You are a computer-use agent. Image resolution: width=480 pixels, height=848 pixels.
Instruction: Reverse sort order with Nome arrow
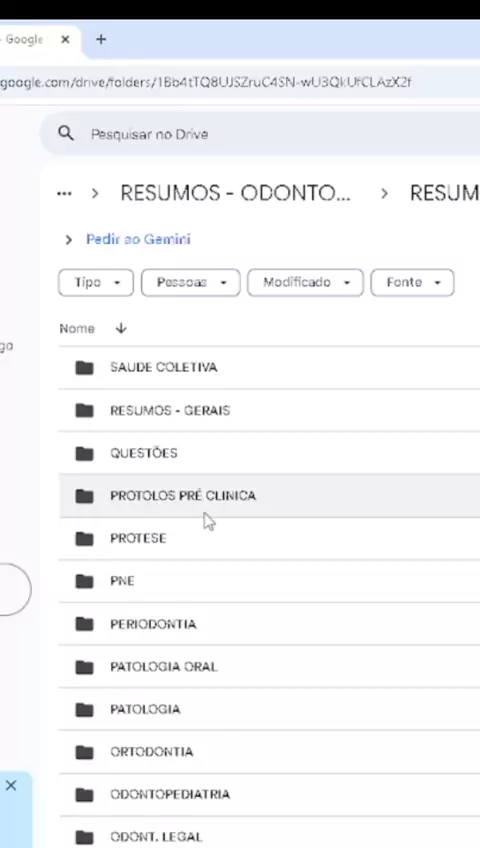[x=121, y=328]
